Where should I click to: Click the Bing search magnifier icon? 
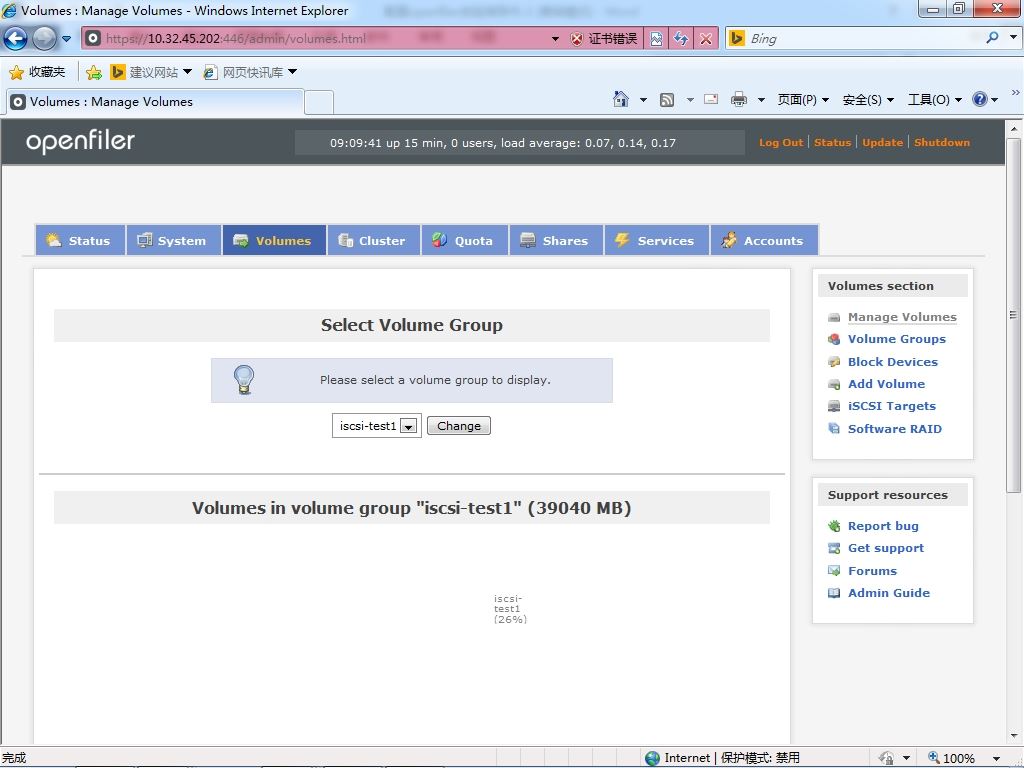click(x=992, y=38)
